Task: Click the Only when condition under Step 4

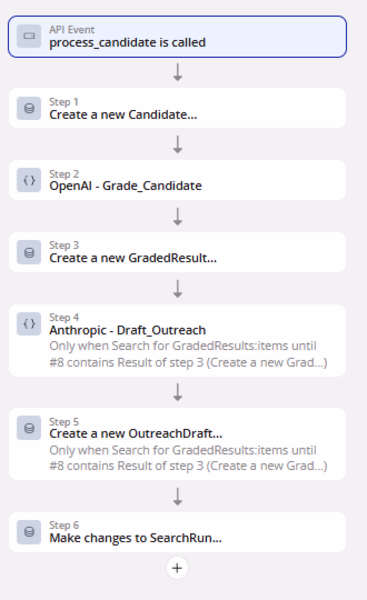Action: click(188, 354)
